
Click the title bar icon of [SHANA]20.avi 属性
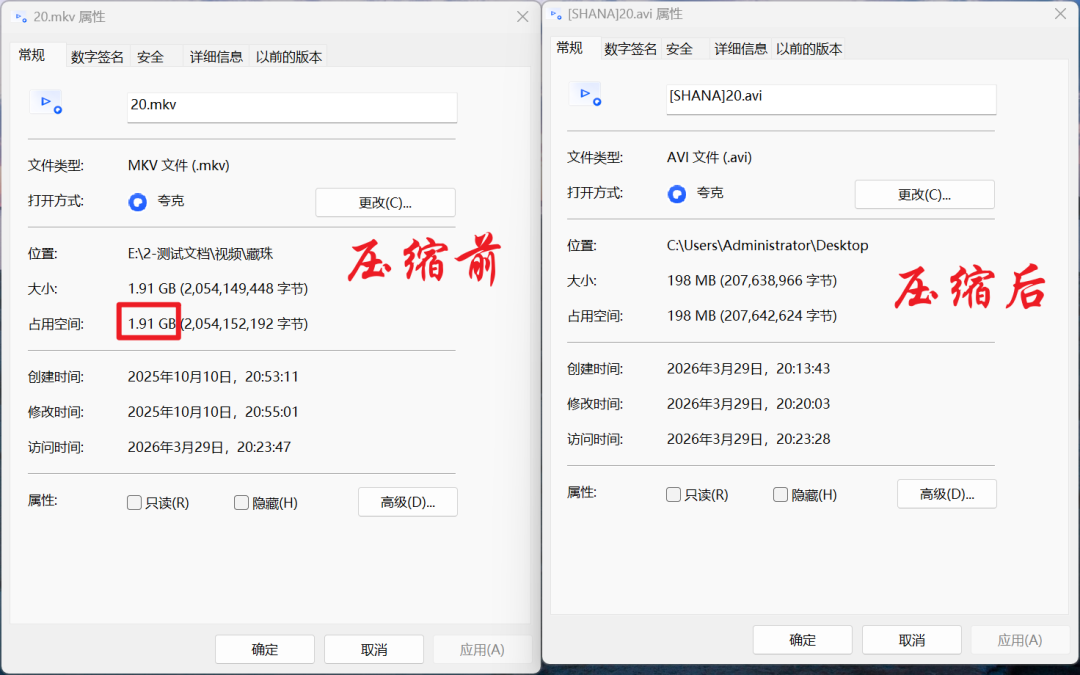[x=553, y=13]
